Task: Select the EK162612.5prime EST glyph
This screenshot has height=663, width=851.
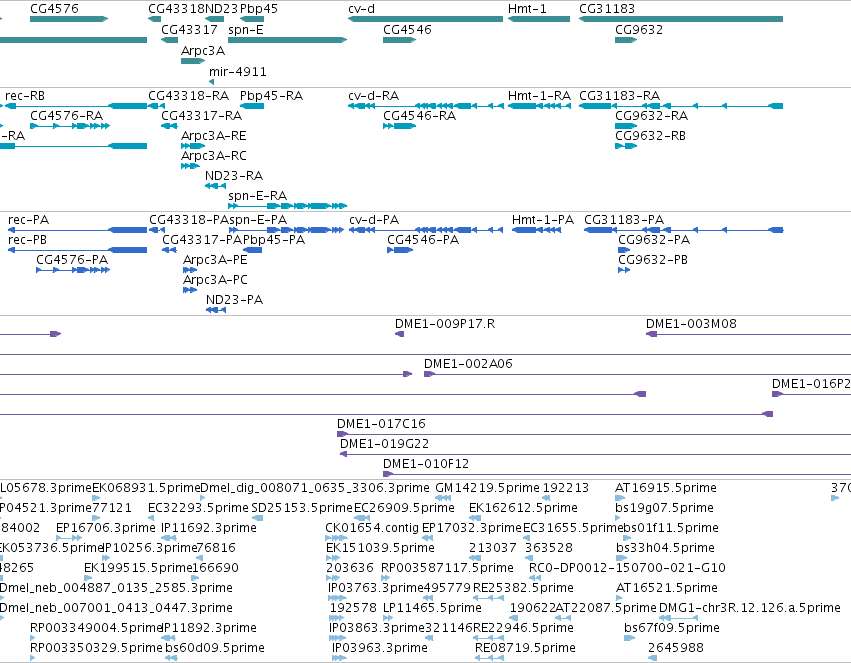Action: (x=475, y=518)
